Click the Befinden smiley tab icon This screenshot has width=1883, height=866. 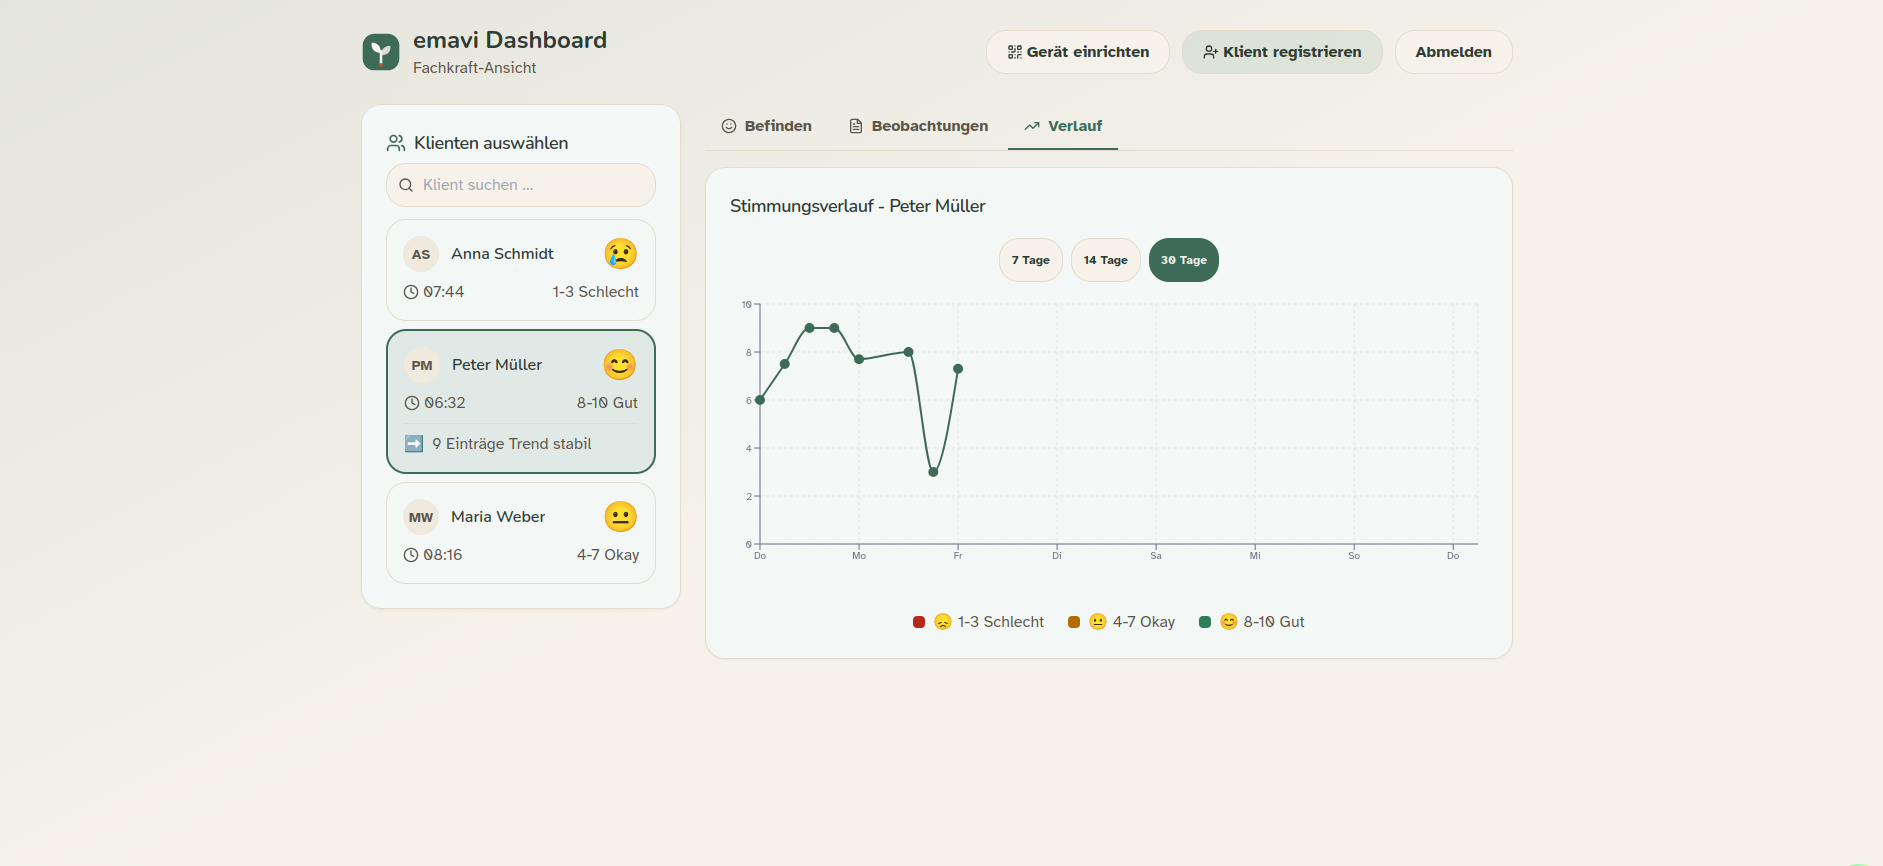coord(729,126)
